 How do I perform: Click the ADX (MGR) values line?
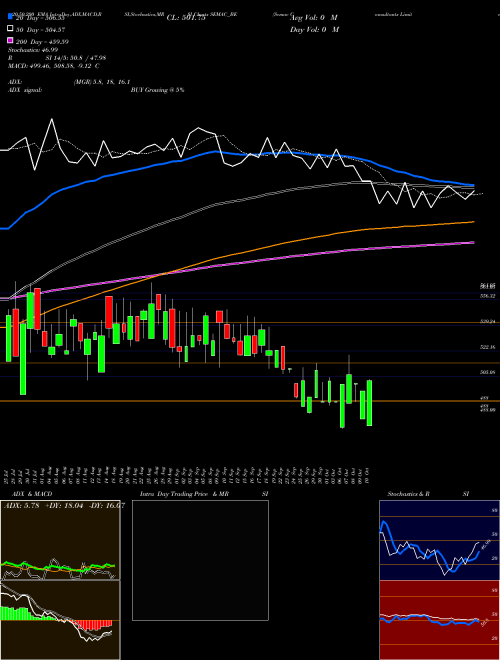pos(69,82)
